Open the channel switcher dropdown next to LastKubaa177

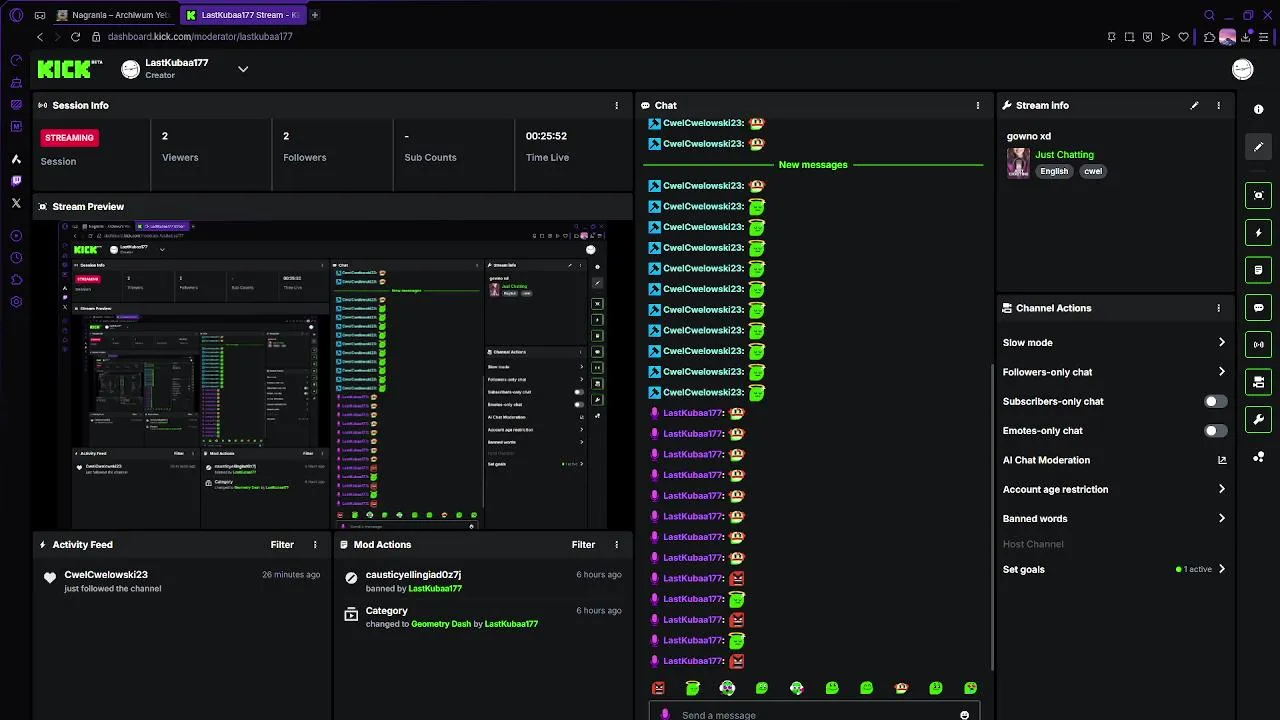pos(243,69)
